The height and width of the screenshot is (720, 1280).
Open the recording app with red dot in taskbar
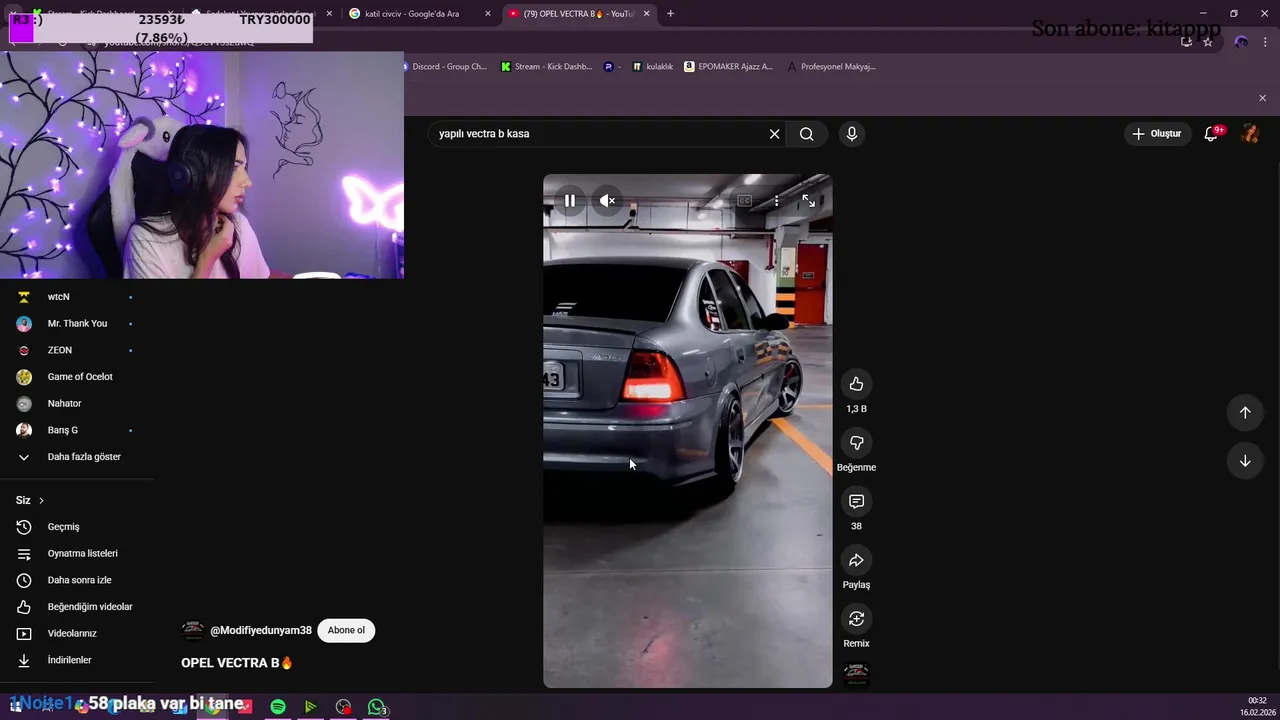tap(344, 707)
